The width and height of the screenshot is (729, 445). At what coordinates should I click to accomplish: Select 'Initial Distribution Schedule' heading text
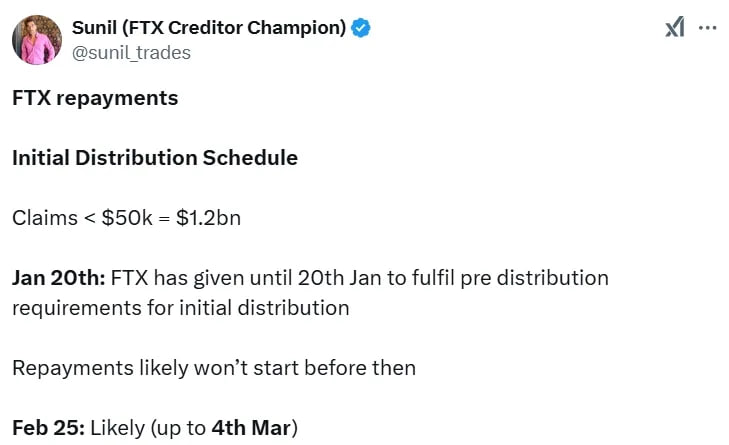point(155,158)
